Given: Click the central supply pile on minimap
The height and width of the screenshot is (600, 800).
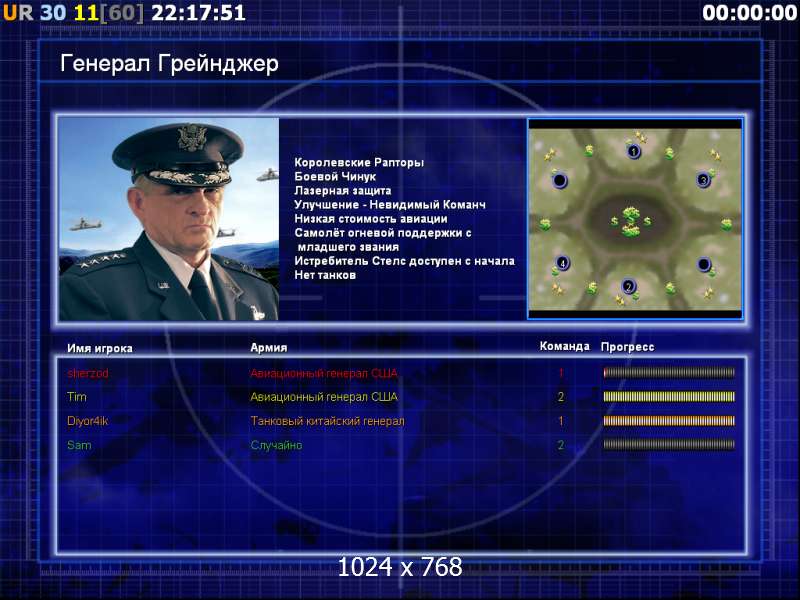Looking at the screenshot, I should 632,221.
